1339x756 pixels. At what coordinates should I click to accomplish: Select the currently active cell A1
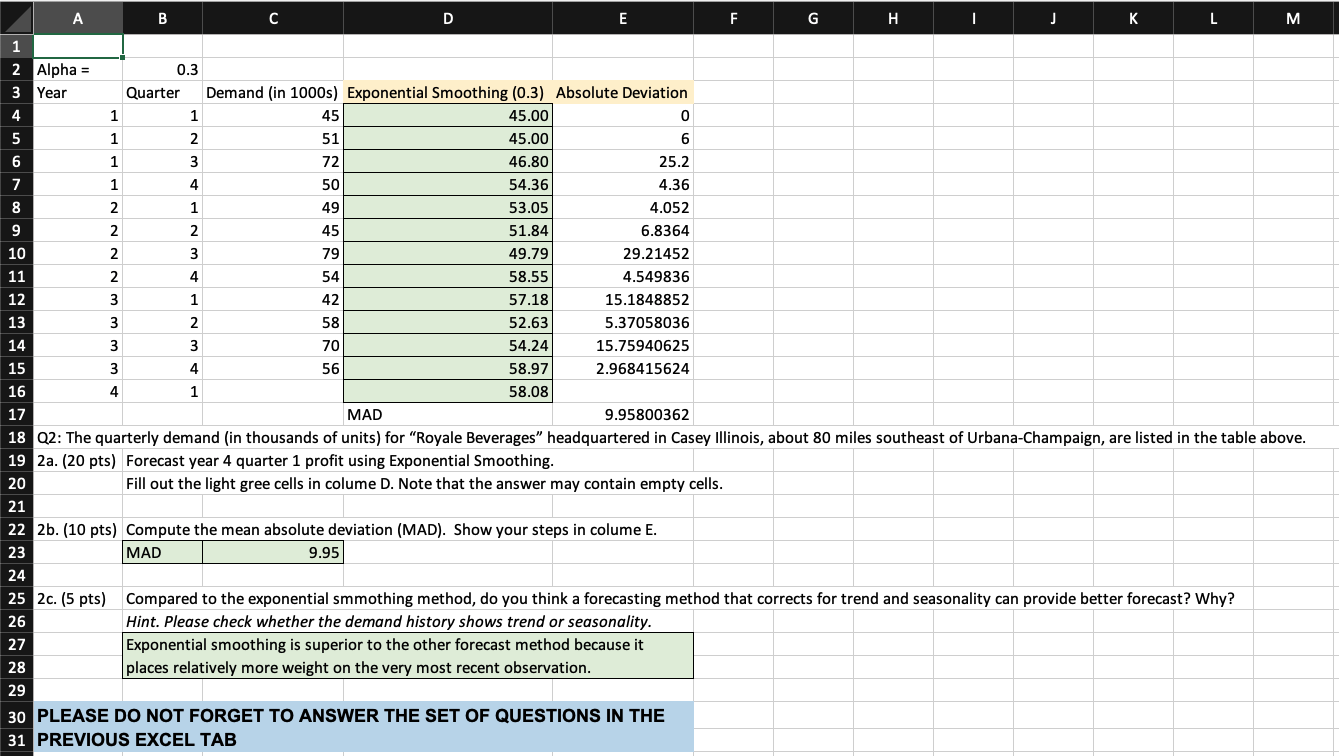pos(77,45)
